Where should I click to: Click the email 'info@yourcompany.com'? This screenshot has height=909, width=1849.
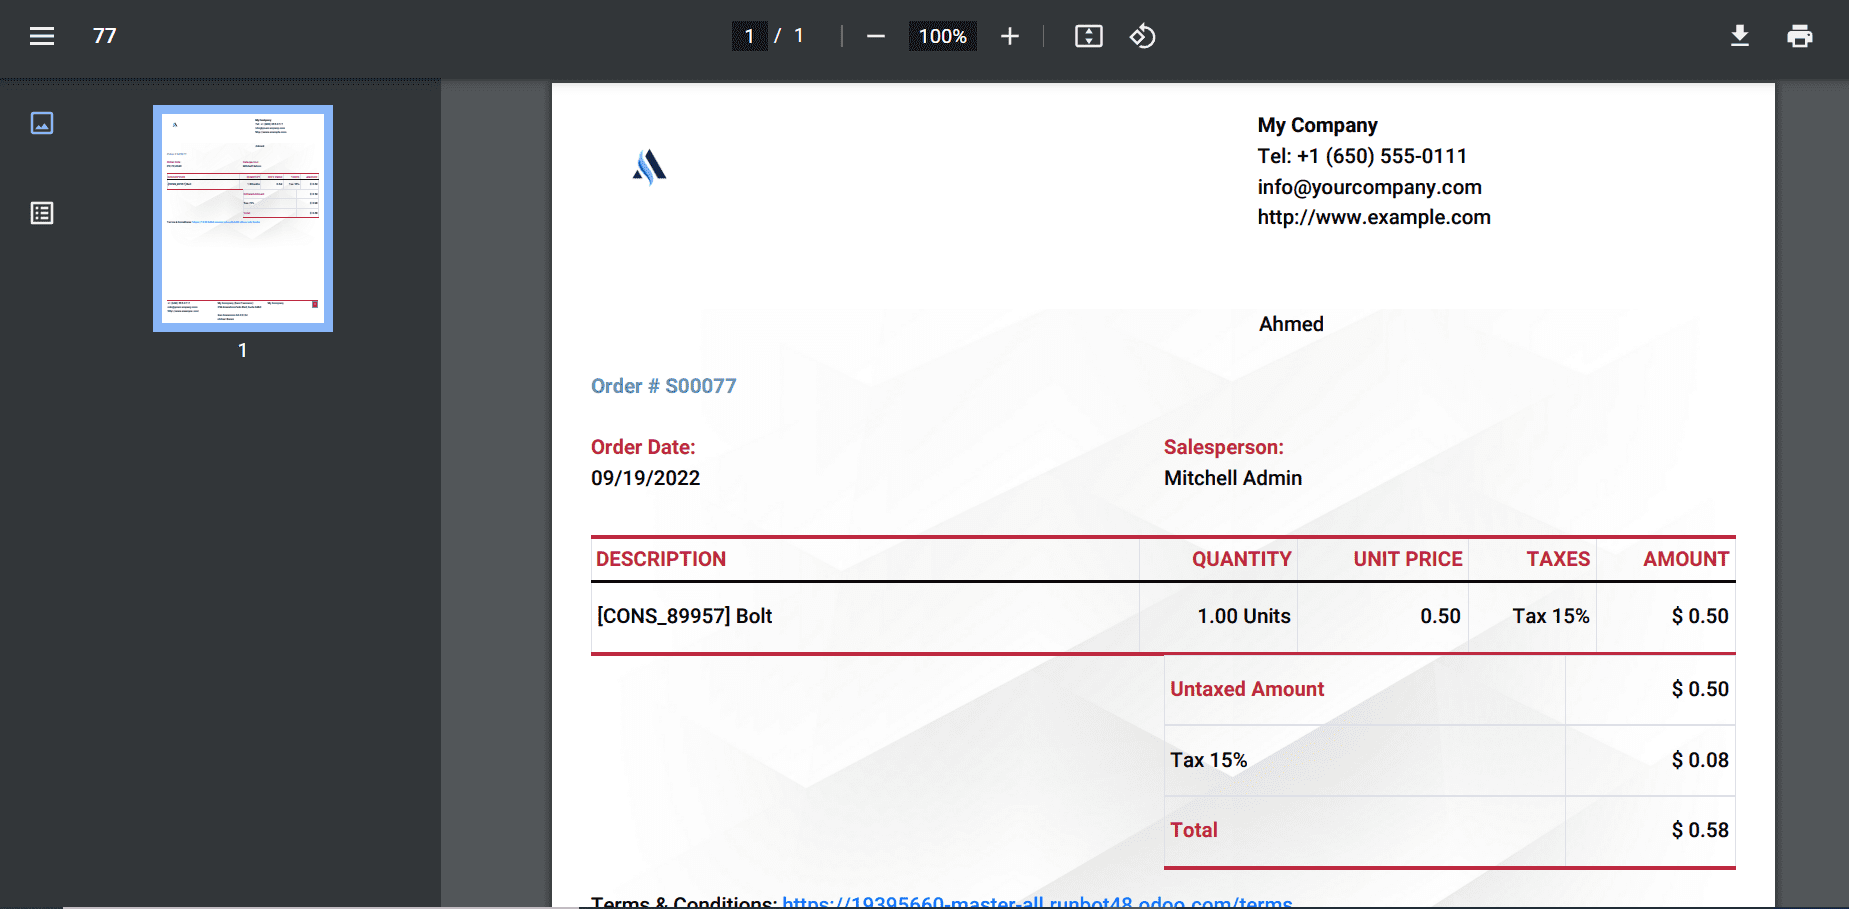[1369, 187]
